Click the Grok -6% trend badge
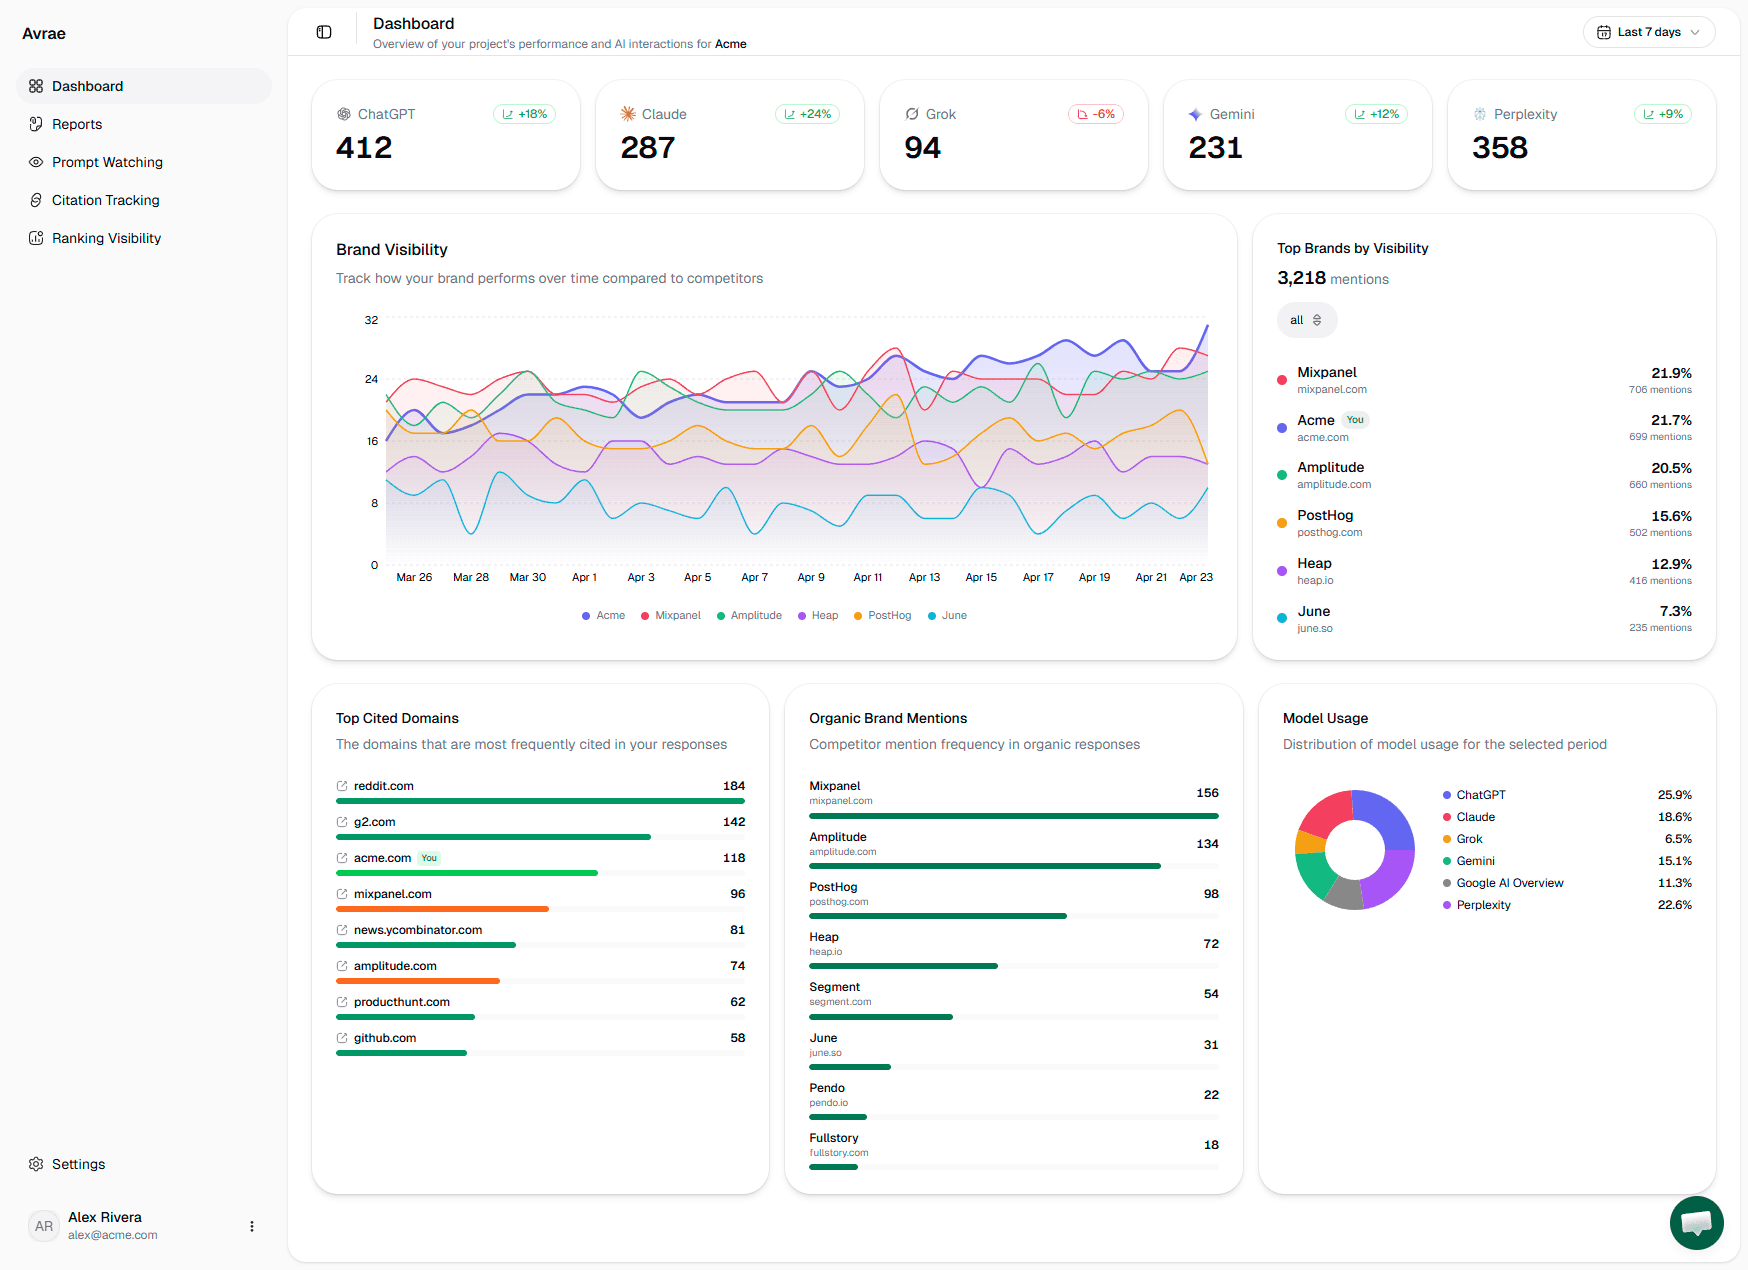This screenshot has height=1270, width=1748. pos(1096,114)
